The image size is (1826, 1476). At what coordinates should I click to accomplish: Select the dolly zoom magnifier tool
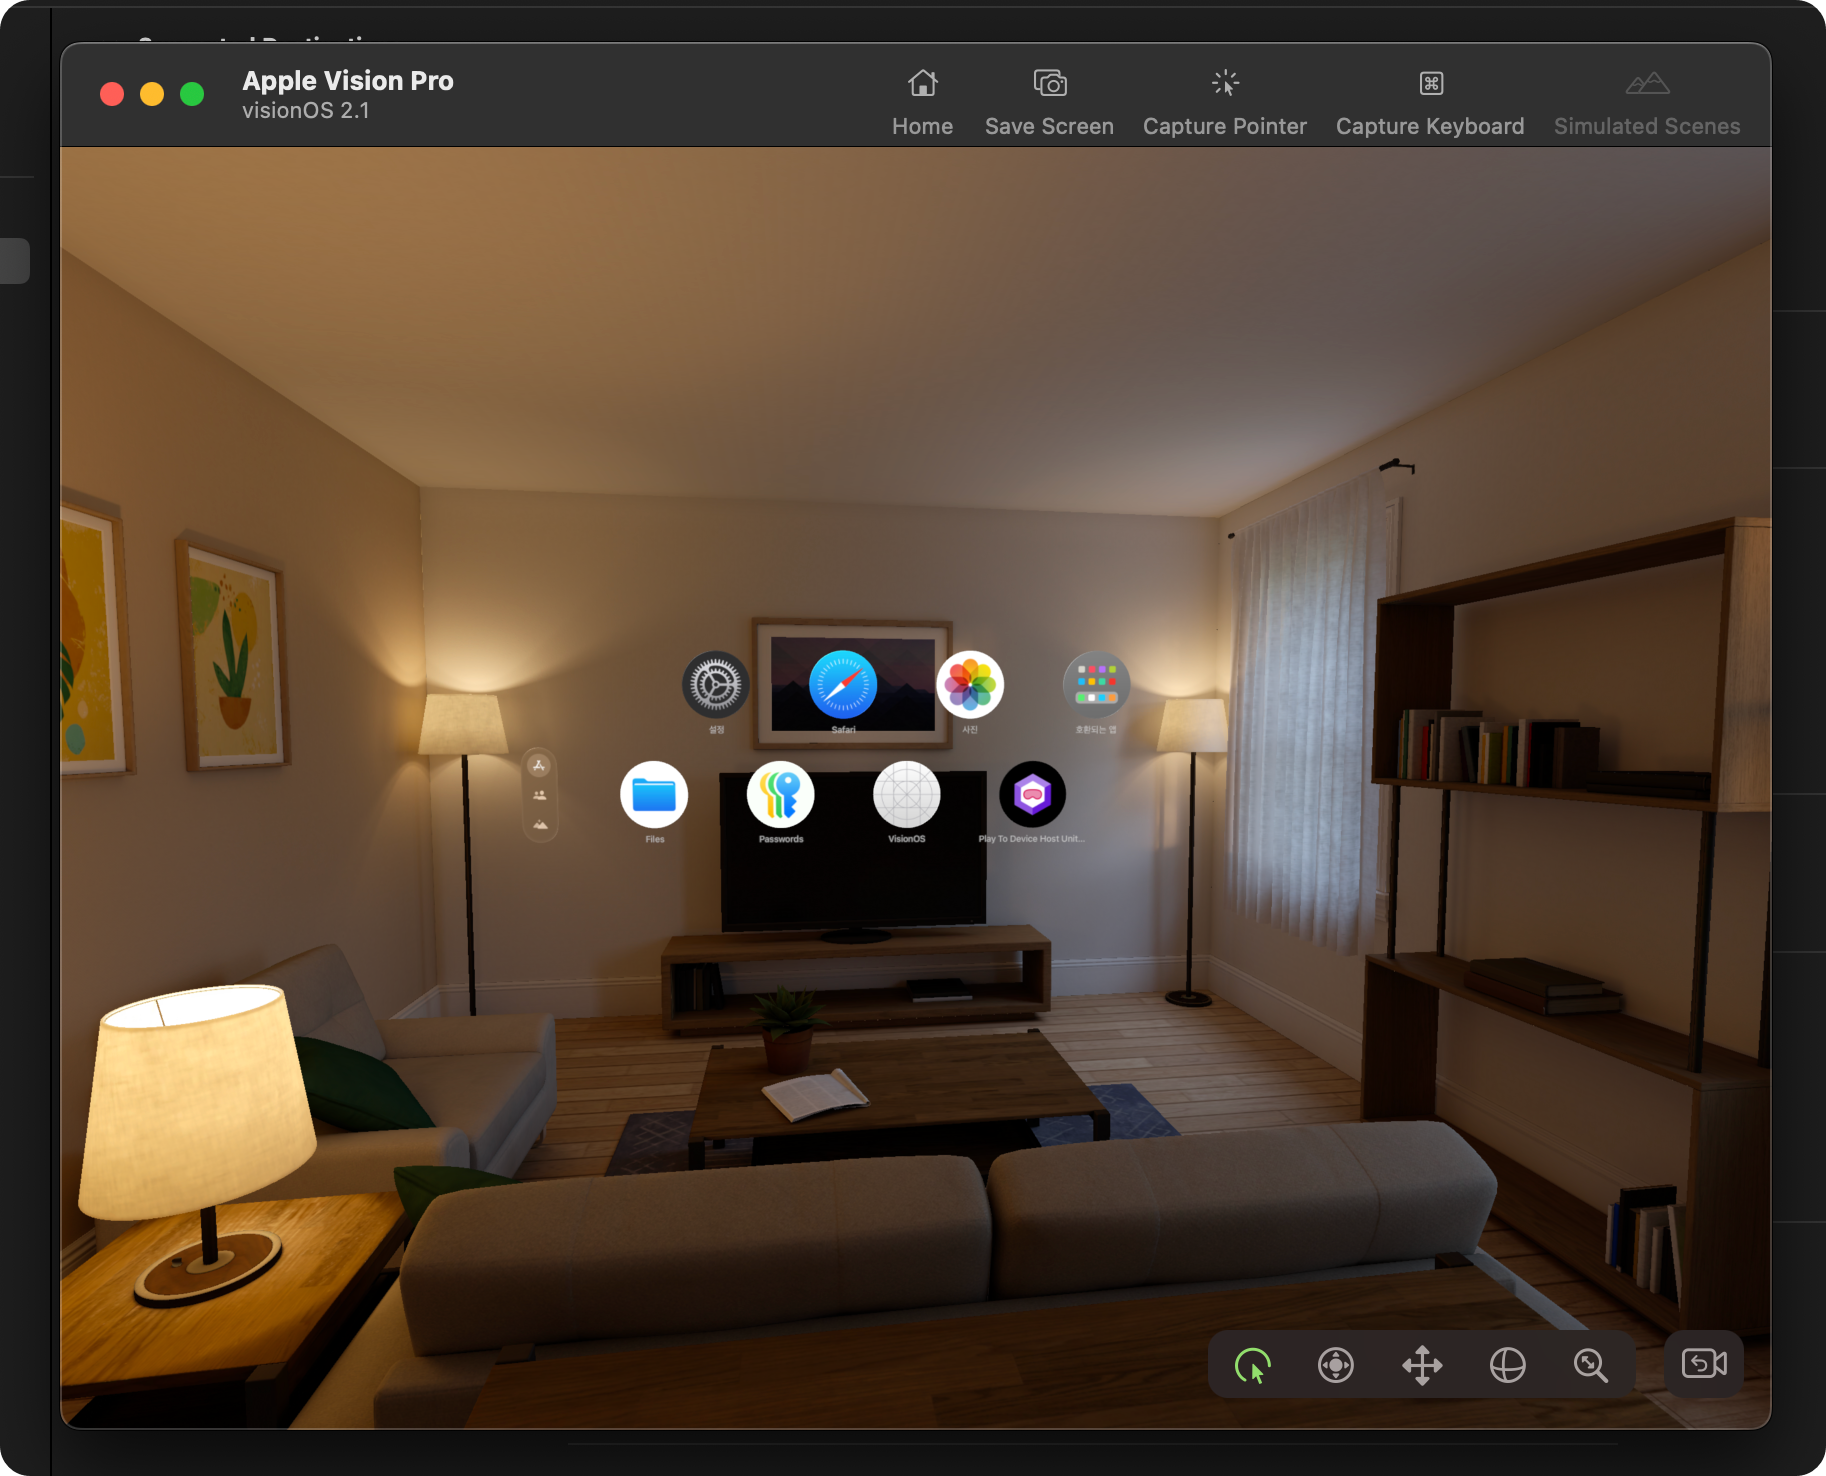click(x=1590, y=1365)
